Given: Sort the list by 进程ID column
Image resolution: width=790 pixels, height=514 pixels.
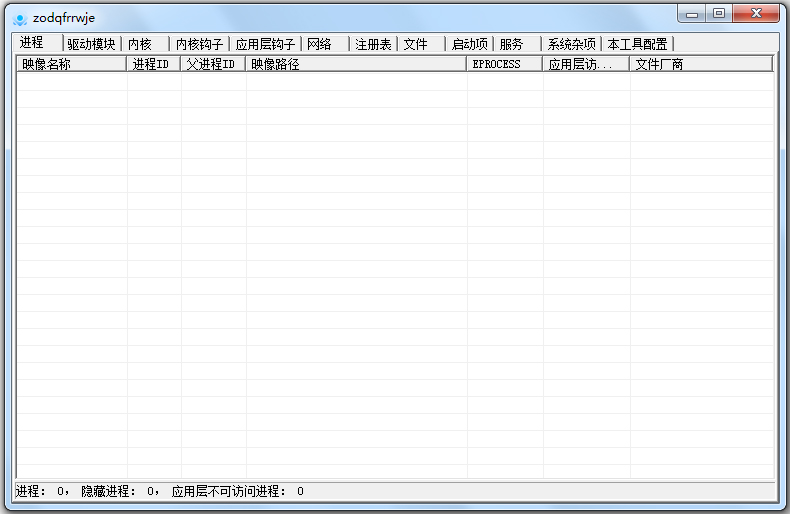Looking at the screenshot, I should (154, 64).
